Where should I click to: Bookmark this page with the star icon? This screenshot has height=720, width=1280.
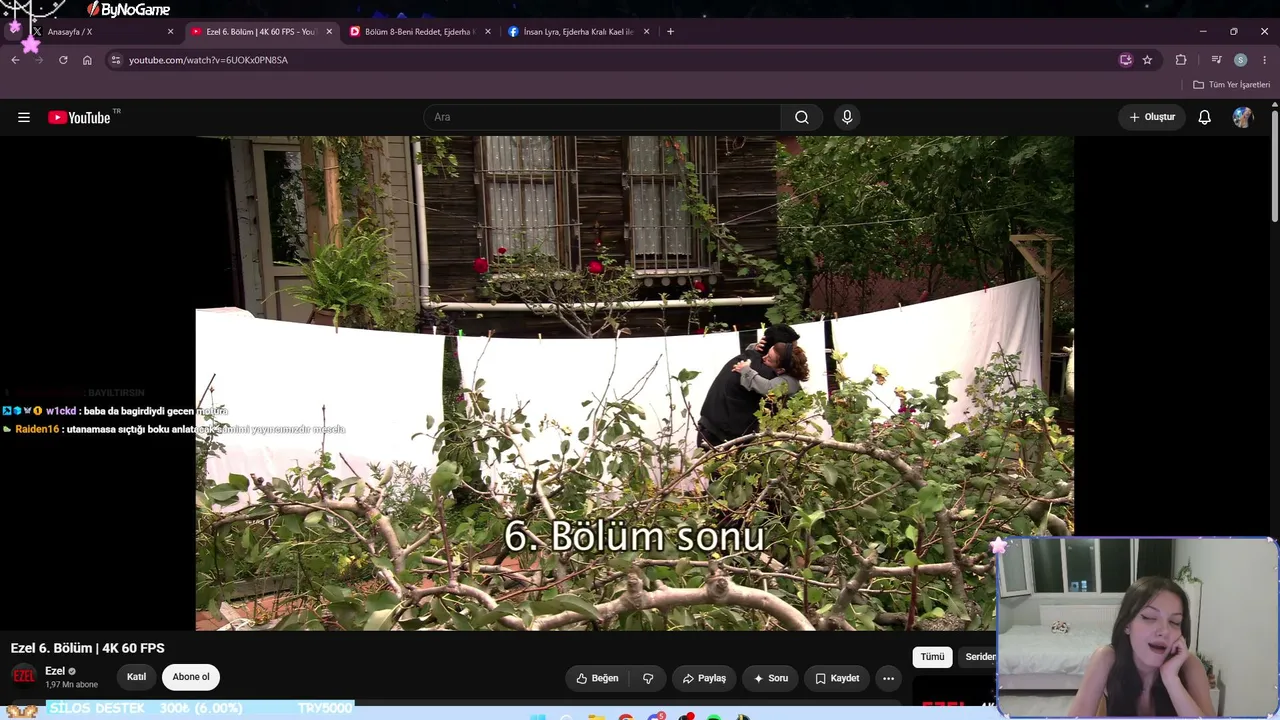1147,60
